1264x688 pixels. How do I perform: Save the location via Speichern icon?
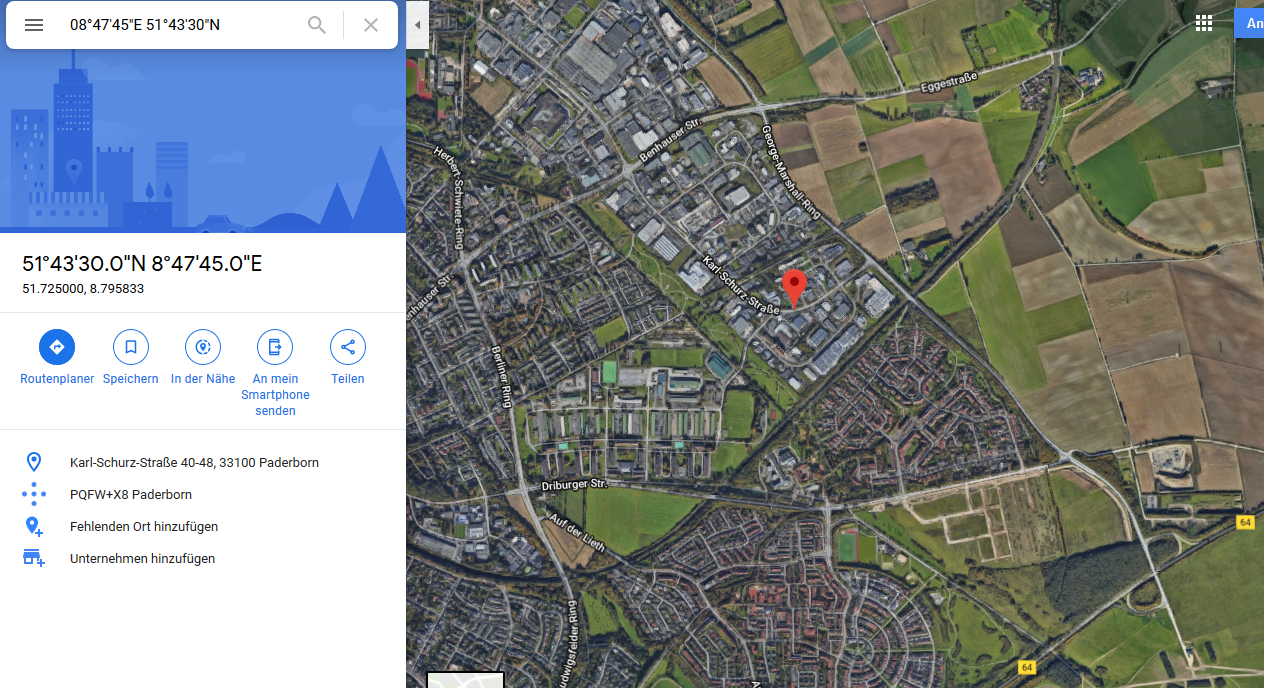(130, 347)
